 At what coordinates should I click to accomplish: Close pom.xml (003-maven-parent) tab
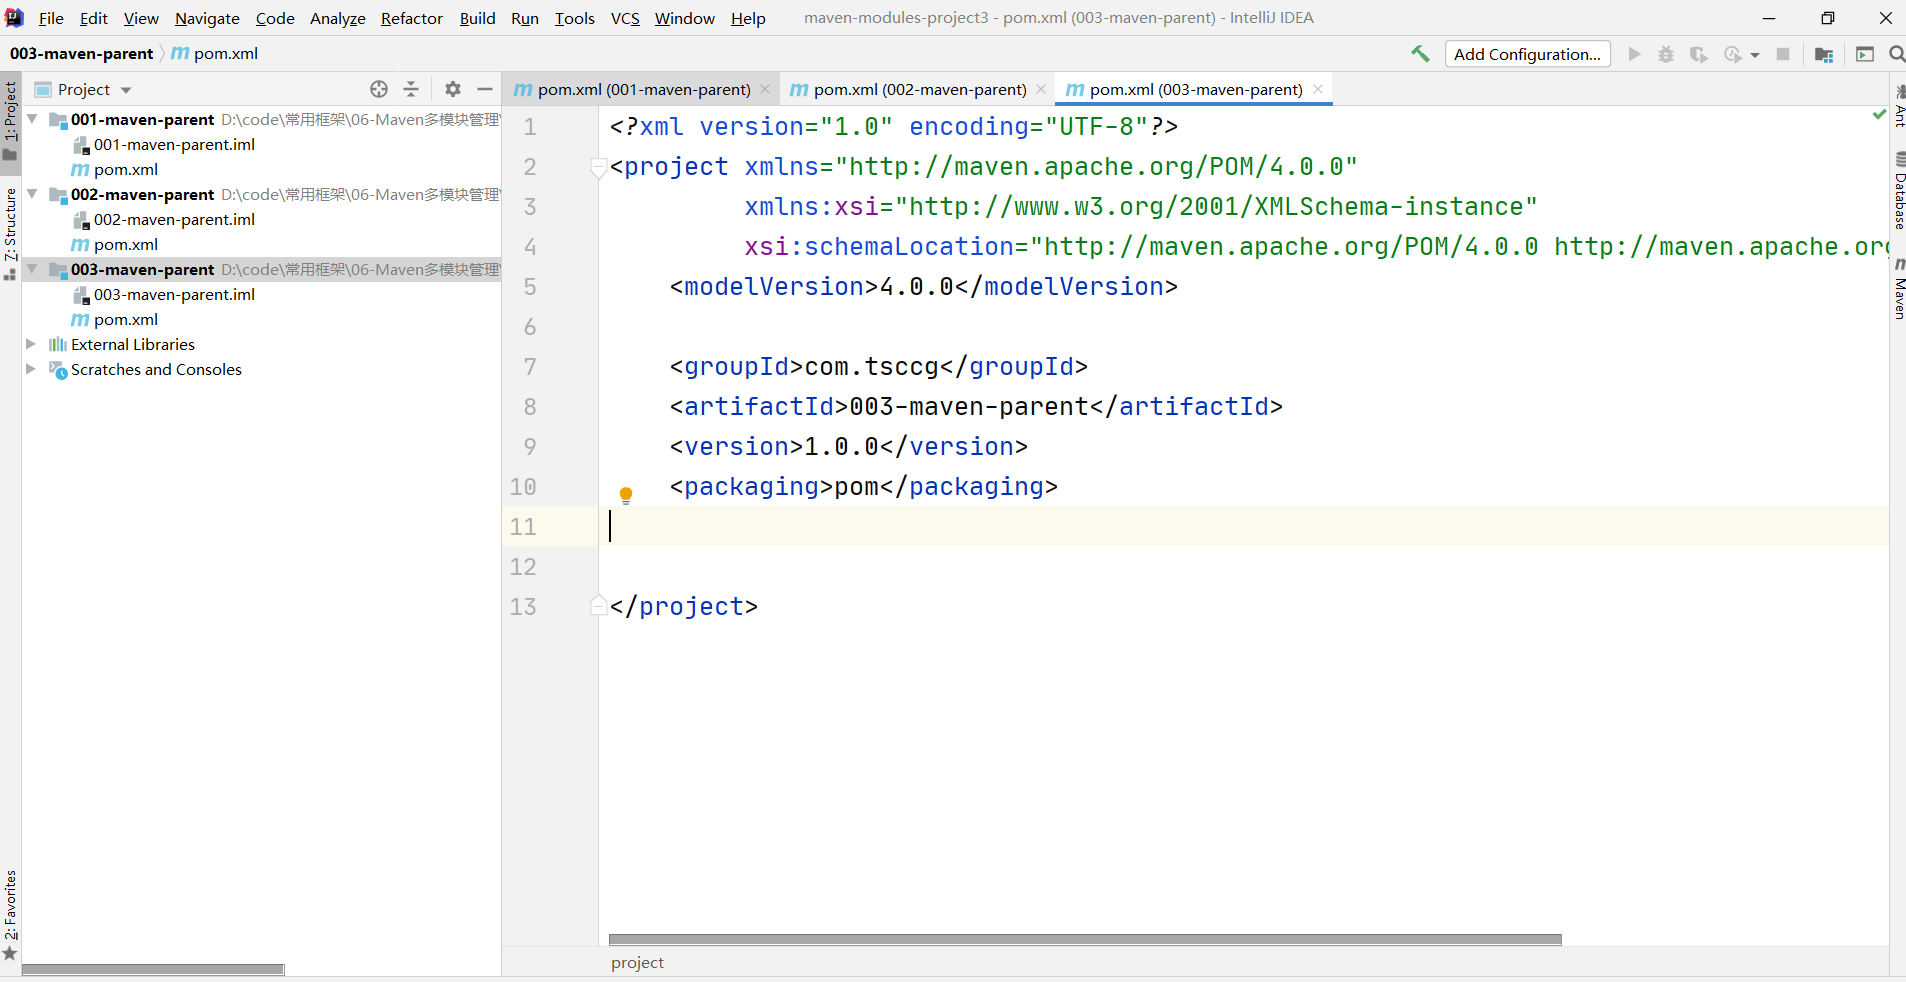click(x=1318, y=89)
